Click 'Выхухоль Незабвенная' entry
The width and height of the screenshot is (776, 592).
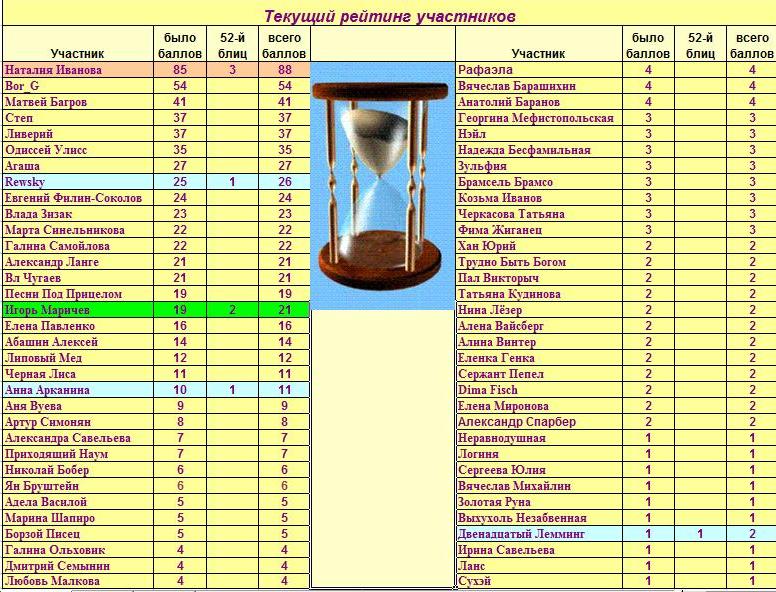tap(538, 518)
